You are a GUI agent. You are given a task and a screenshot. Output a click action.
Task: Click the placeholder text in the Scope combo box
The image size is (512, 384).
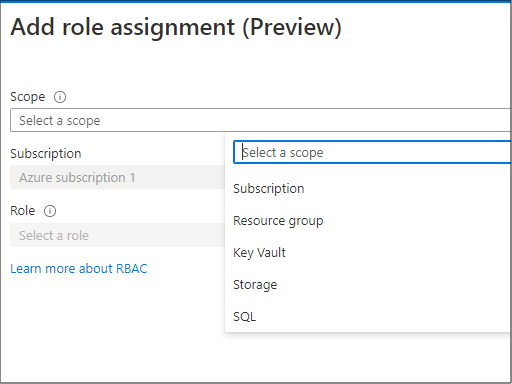point(60,121)
